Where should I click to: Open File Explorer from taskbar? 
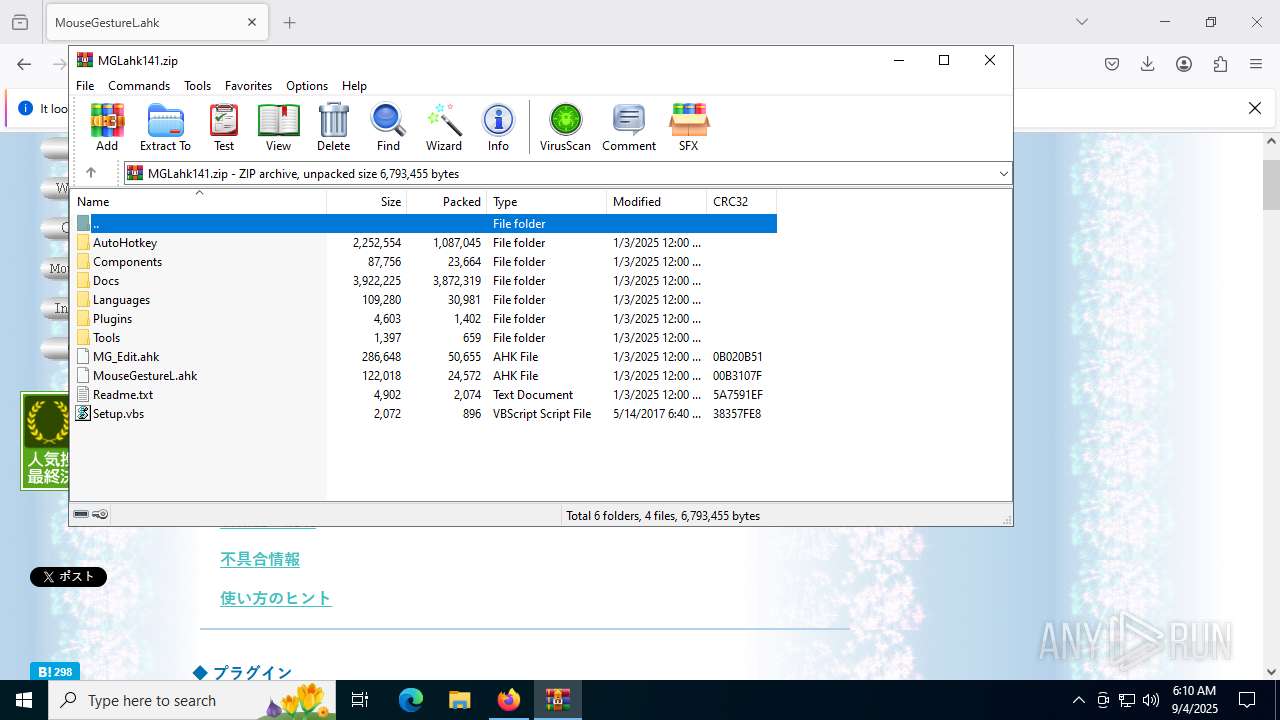pyautogui.click(x=460, y=700)
